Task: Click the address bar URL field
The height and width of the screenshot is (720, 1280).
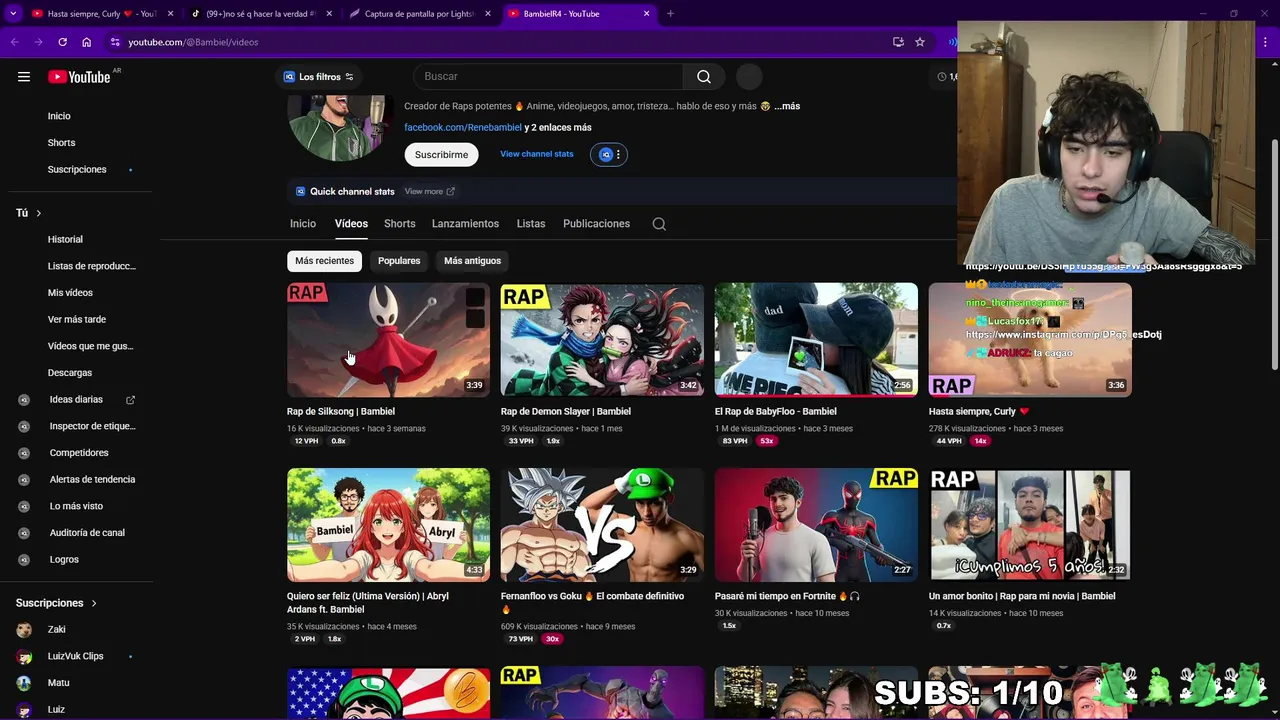Action: pos(500,42)
